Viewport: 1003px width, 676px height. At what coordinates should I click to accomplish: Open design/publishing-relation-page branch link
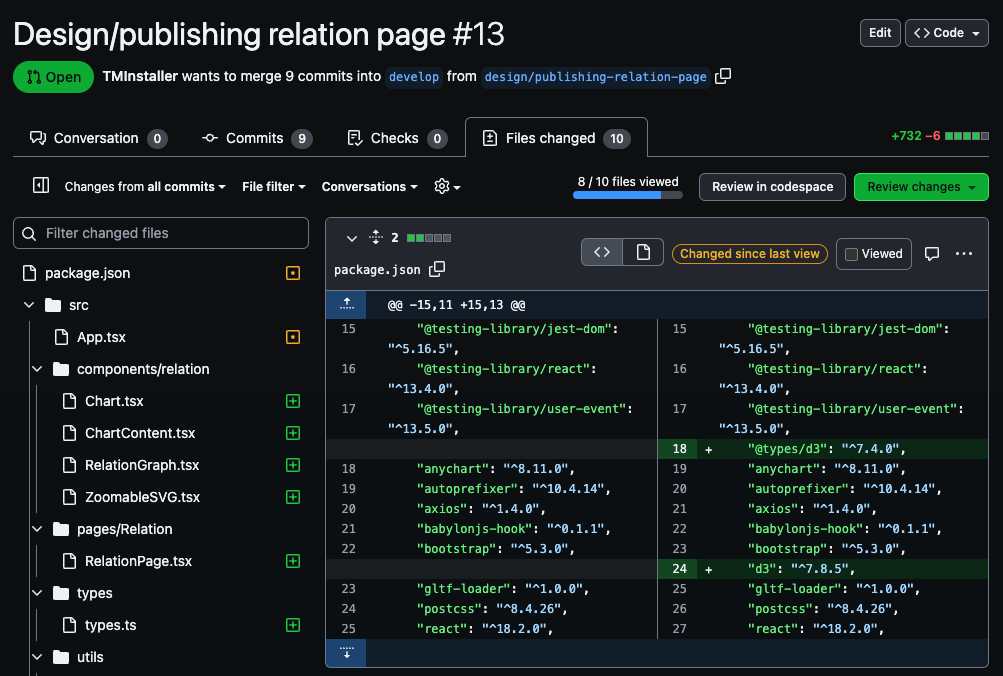[x=596, y=77]
